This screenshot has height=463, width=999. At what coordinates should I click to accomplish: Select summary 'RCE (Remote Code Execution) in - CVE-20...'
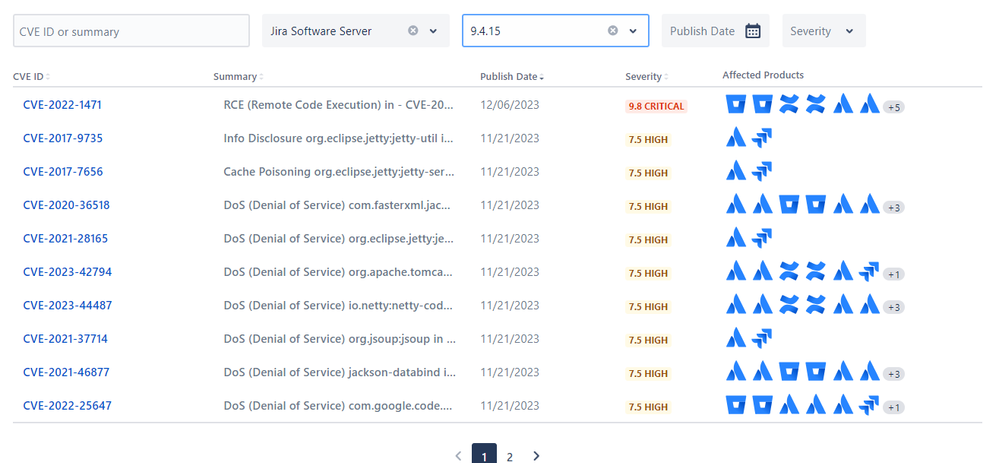340,105
